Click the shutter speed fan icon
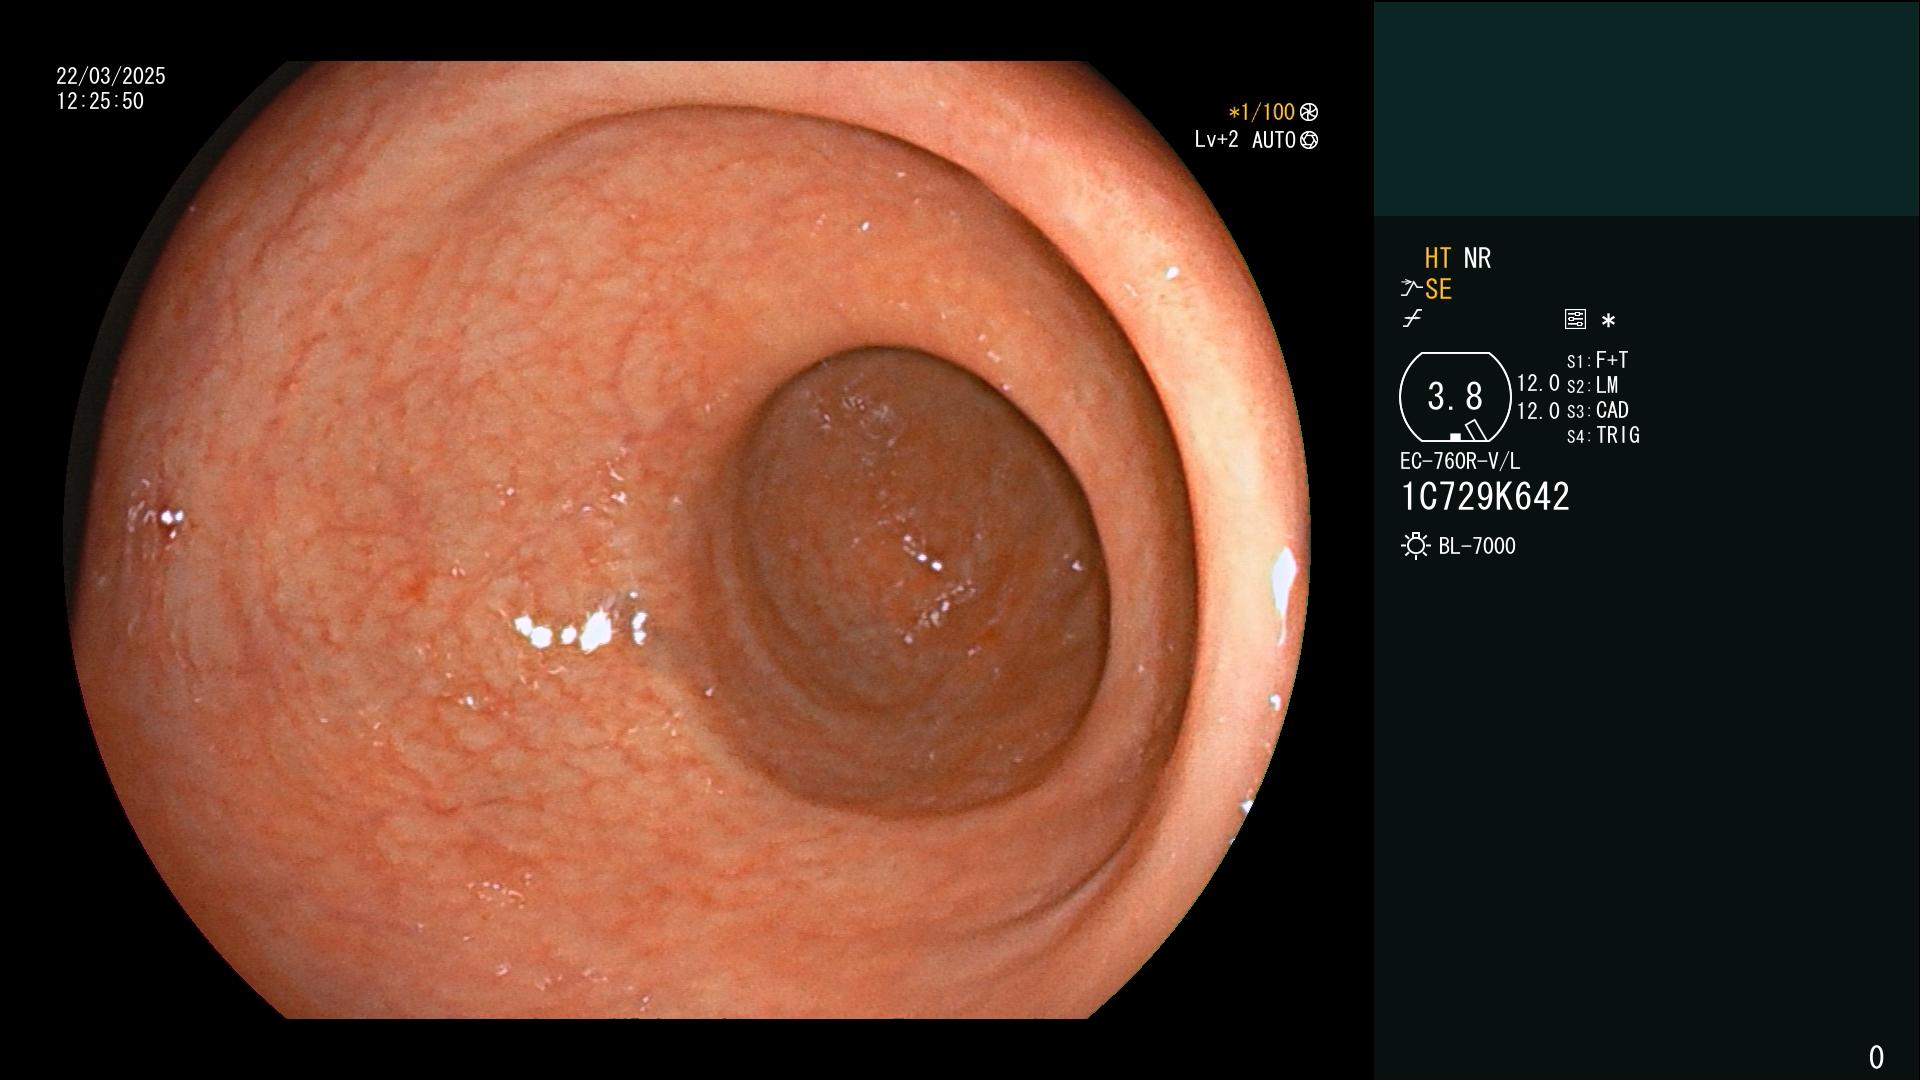 click(1309, 112)
